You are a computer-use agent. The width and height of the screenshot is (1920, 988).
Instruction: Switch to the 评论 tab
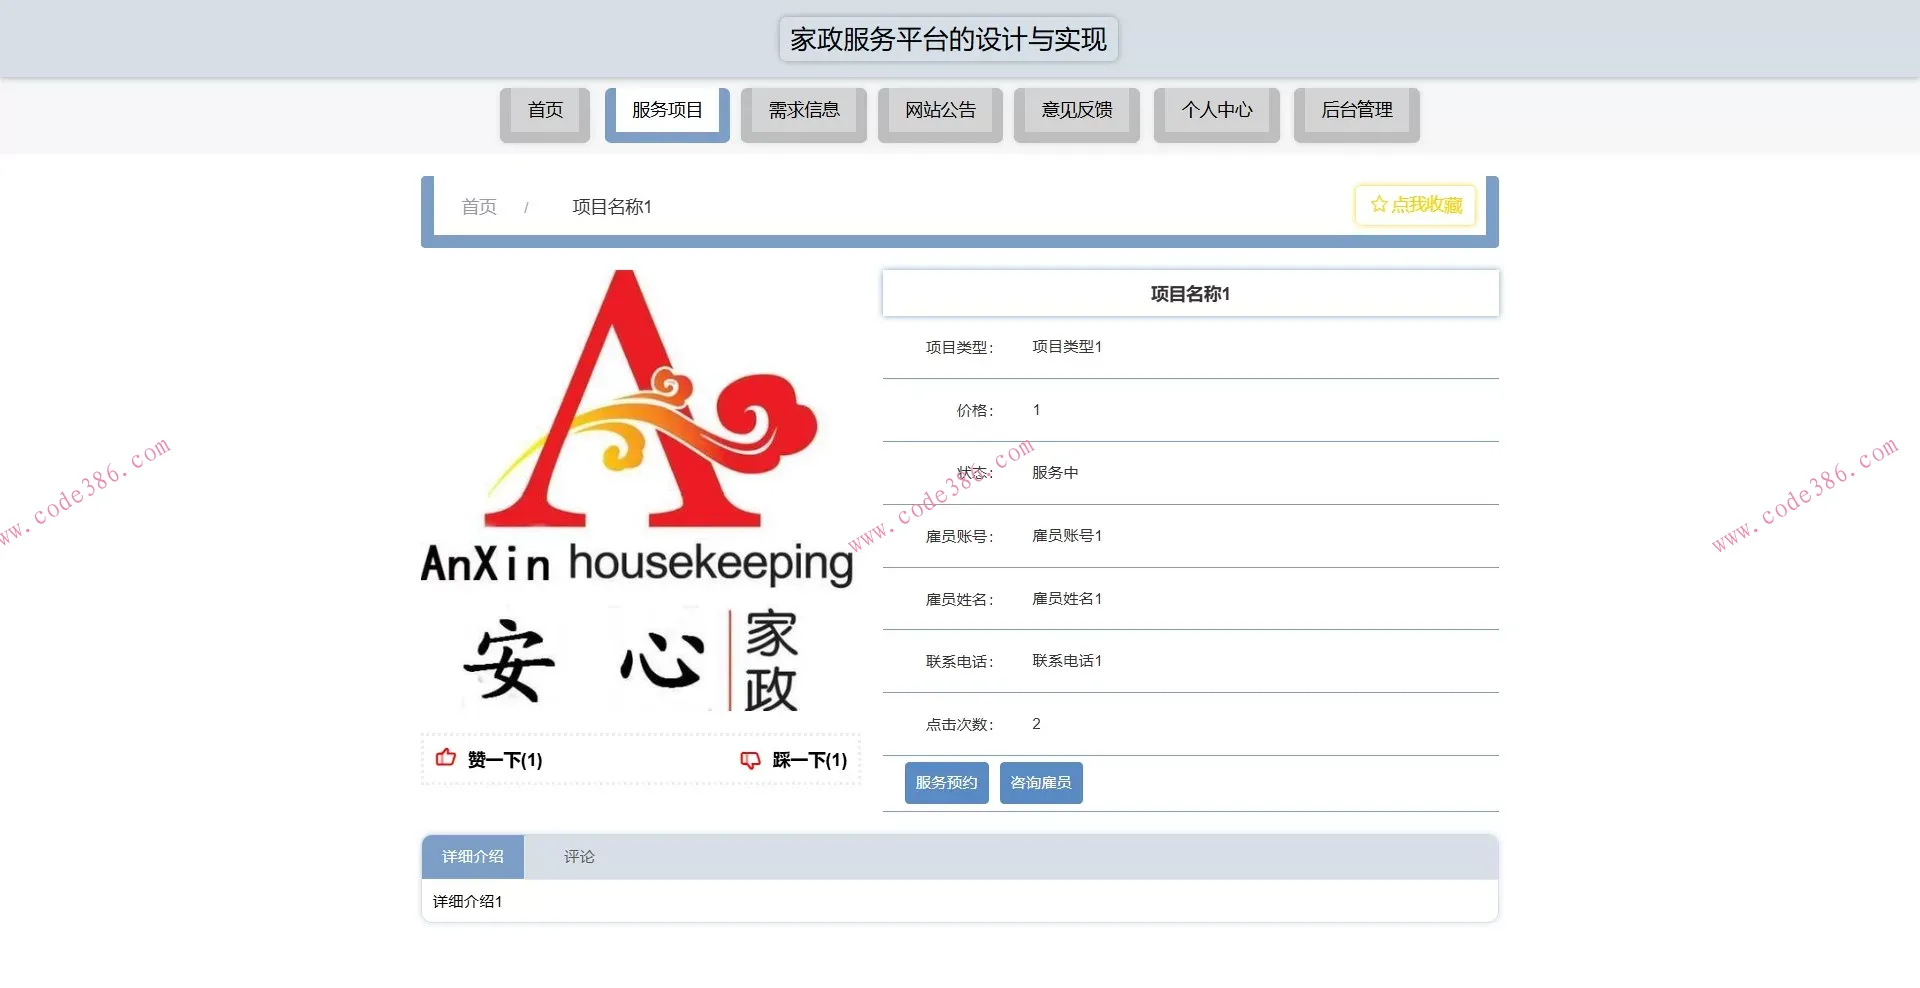point(579,856)
